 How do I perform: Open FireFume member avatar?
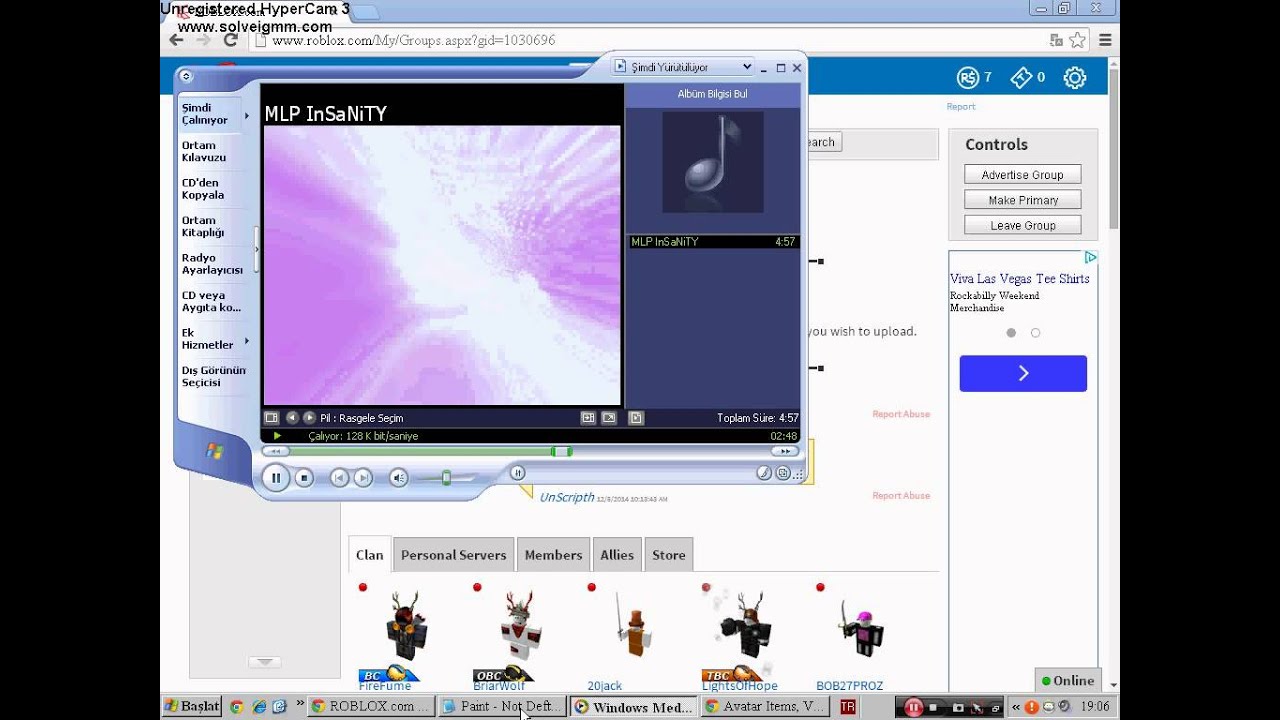[x=406, y=627]
